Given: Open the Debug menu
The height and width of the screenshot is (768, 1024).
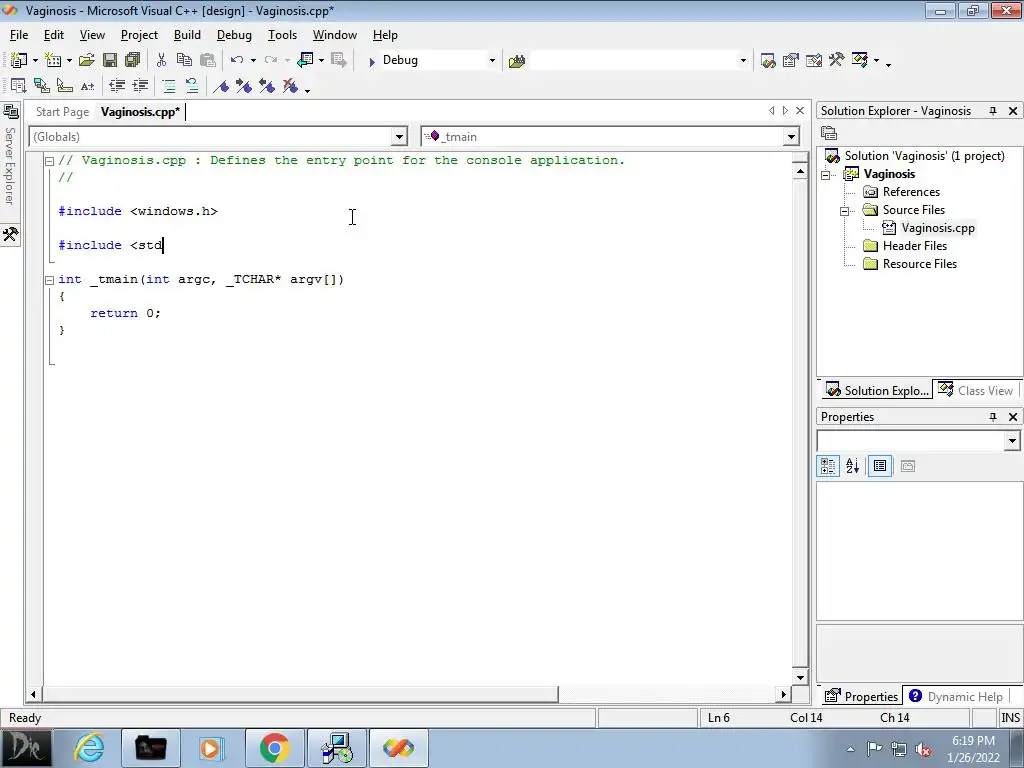Looking at the screenshot, I should point(234,35).
